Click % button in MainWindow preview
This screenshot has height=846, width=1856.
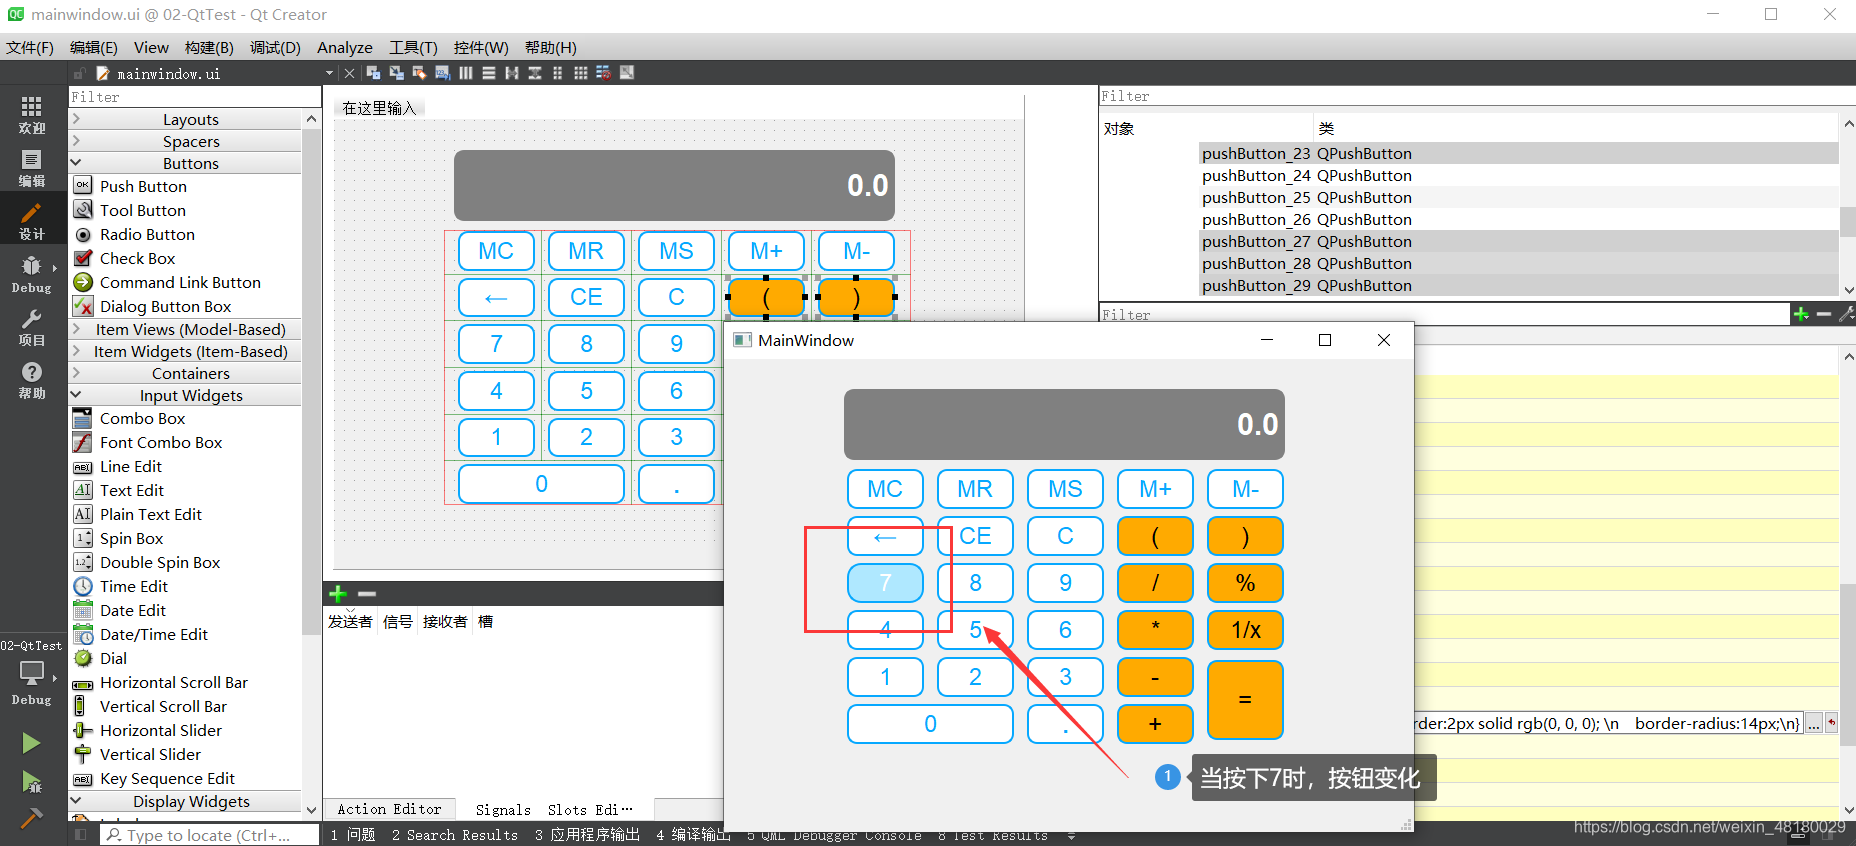pos(1245,583)
